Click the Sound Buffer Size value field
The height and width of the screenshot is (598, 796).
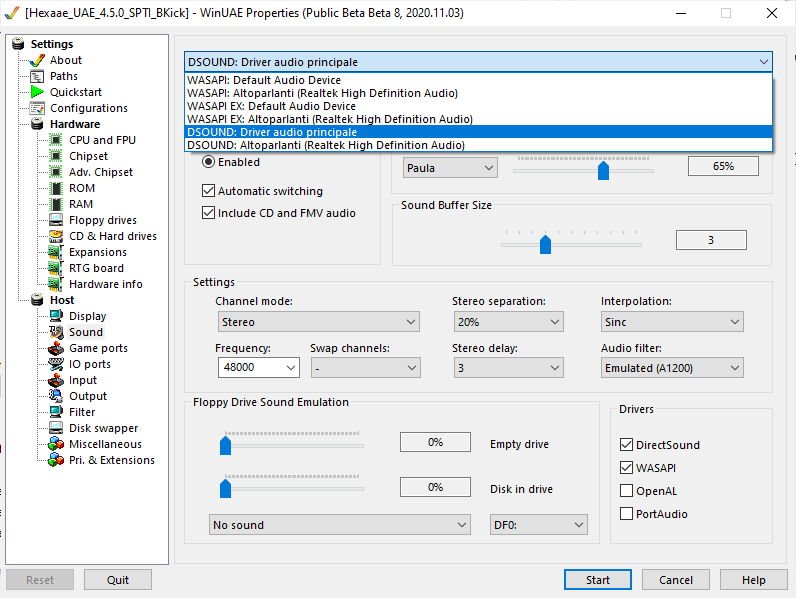click(711, 240)
